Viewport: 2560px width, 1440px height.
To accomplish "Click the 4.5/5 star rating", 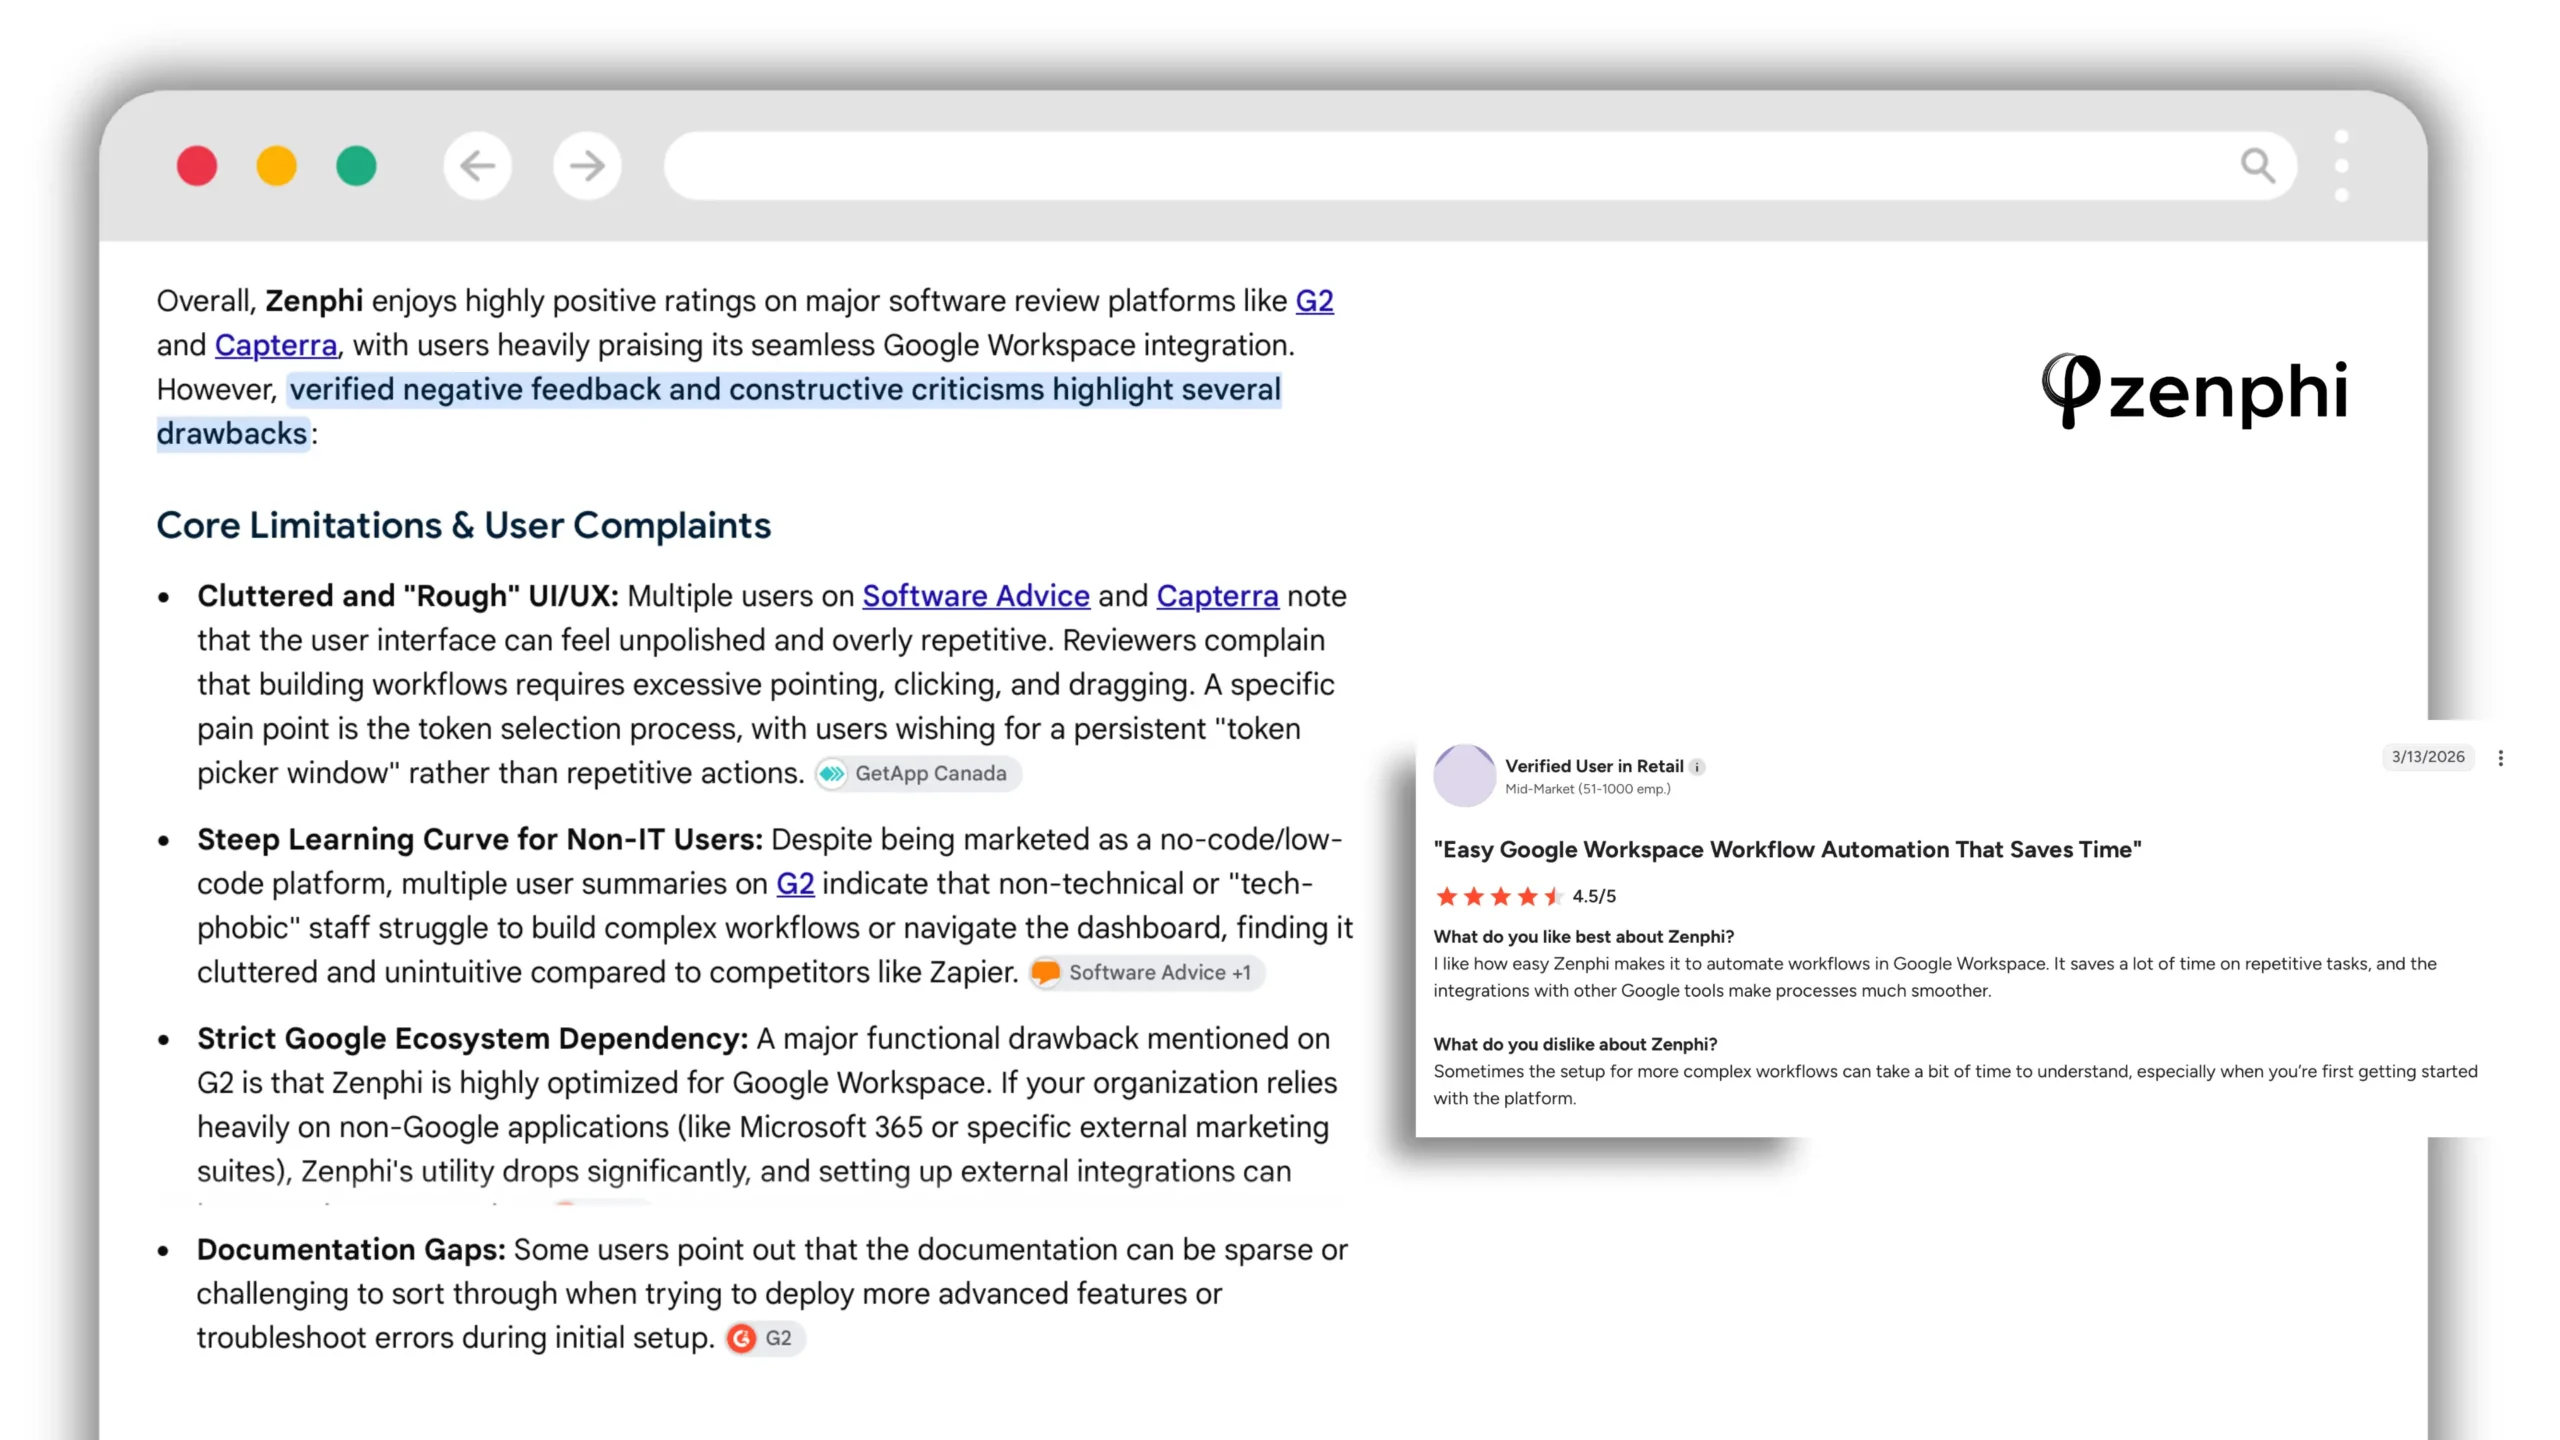I will click(x=1524, y=896).
